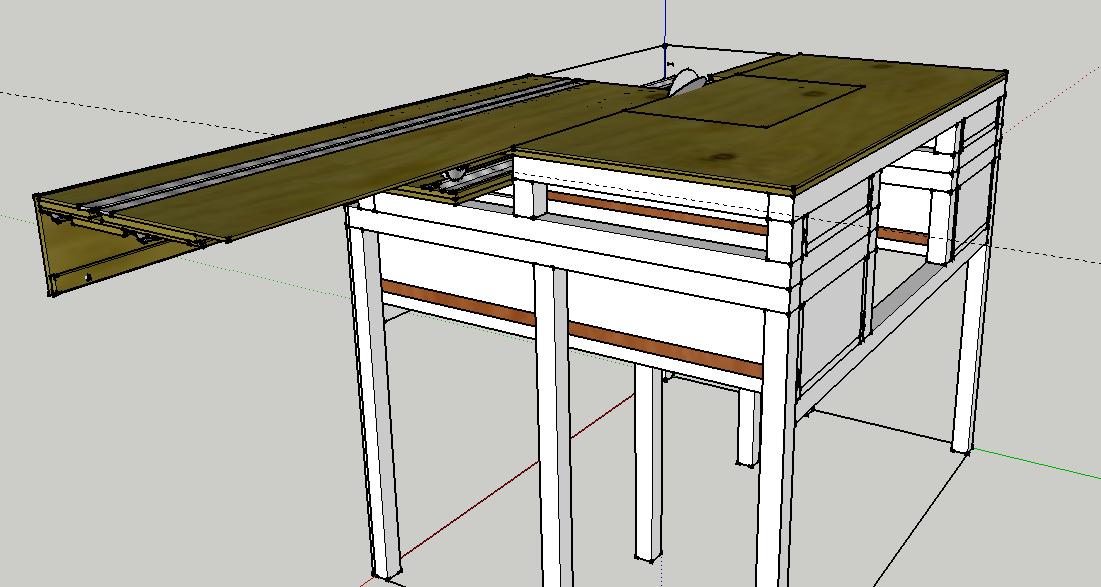Click the rectangular insert outline on tabletop
The image size is (1101, 587).
click(745, 105)
